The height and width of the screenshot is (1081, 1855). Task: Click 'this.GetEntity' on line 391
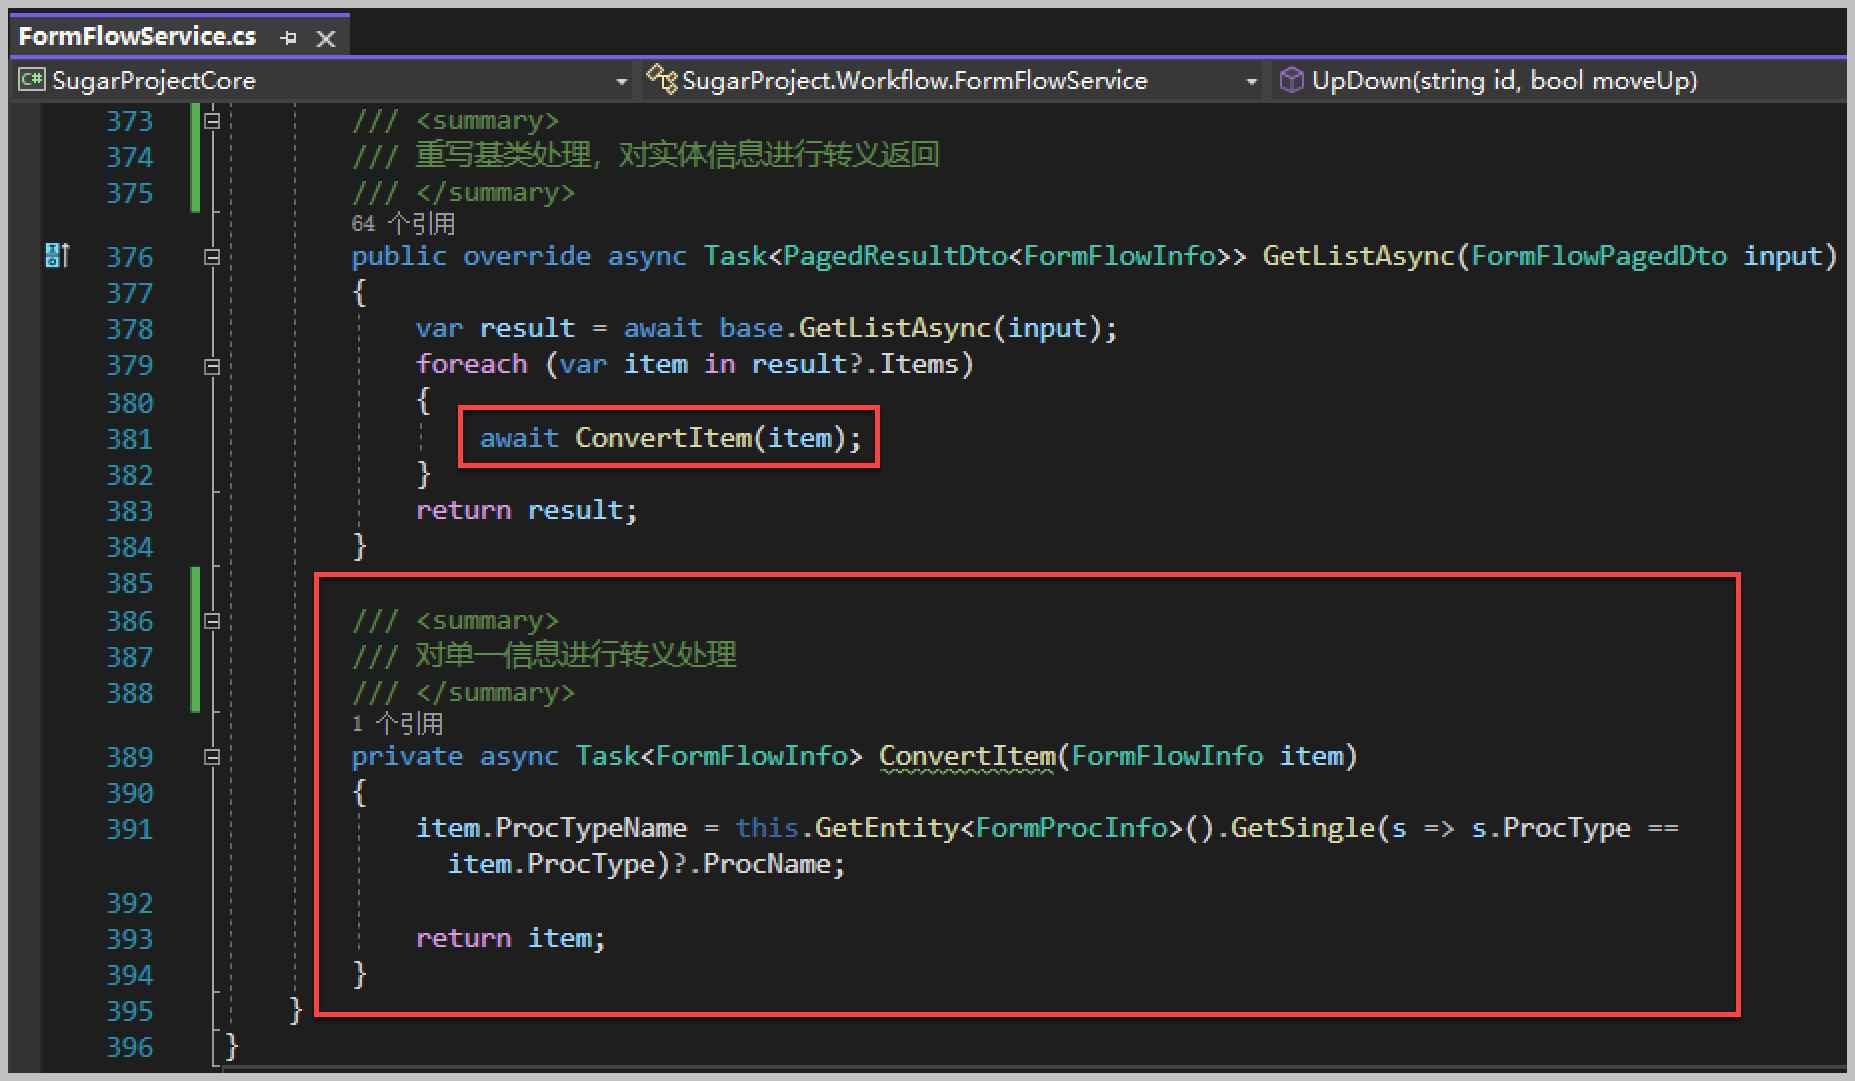[847, 828]
